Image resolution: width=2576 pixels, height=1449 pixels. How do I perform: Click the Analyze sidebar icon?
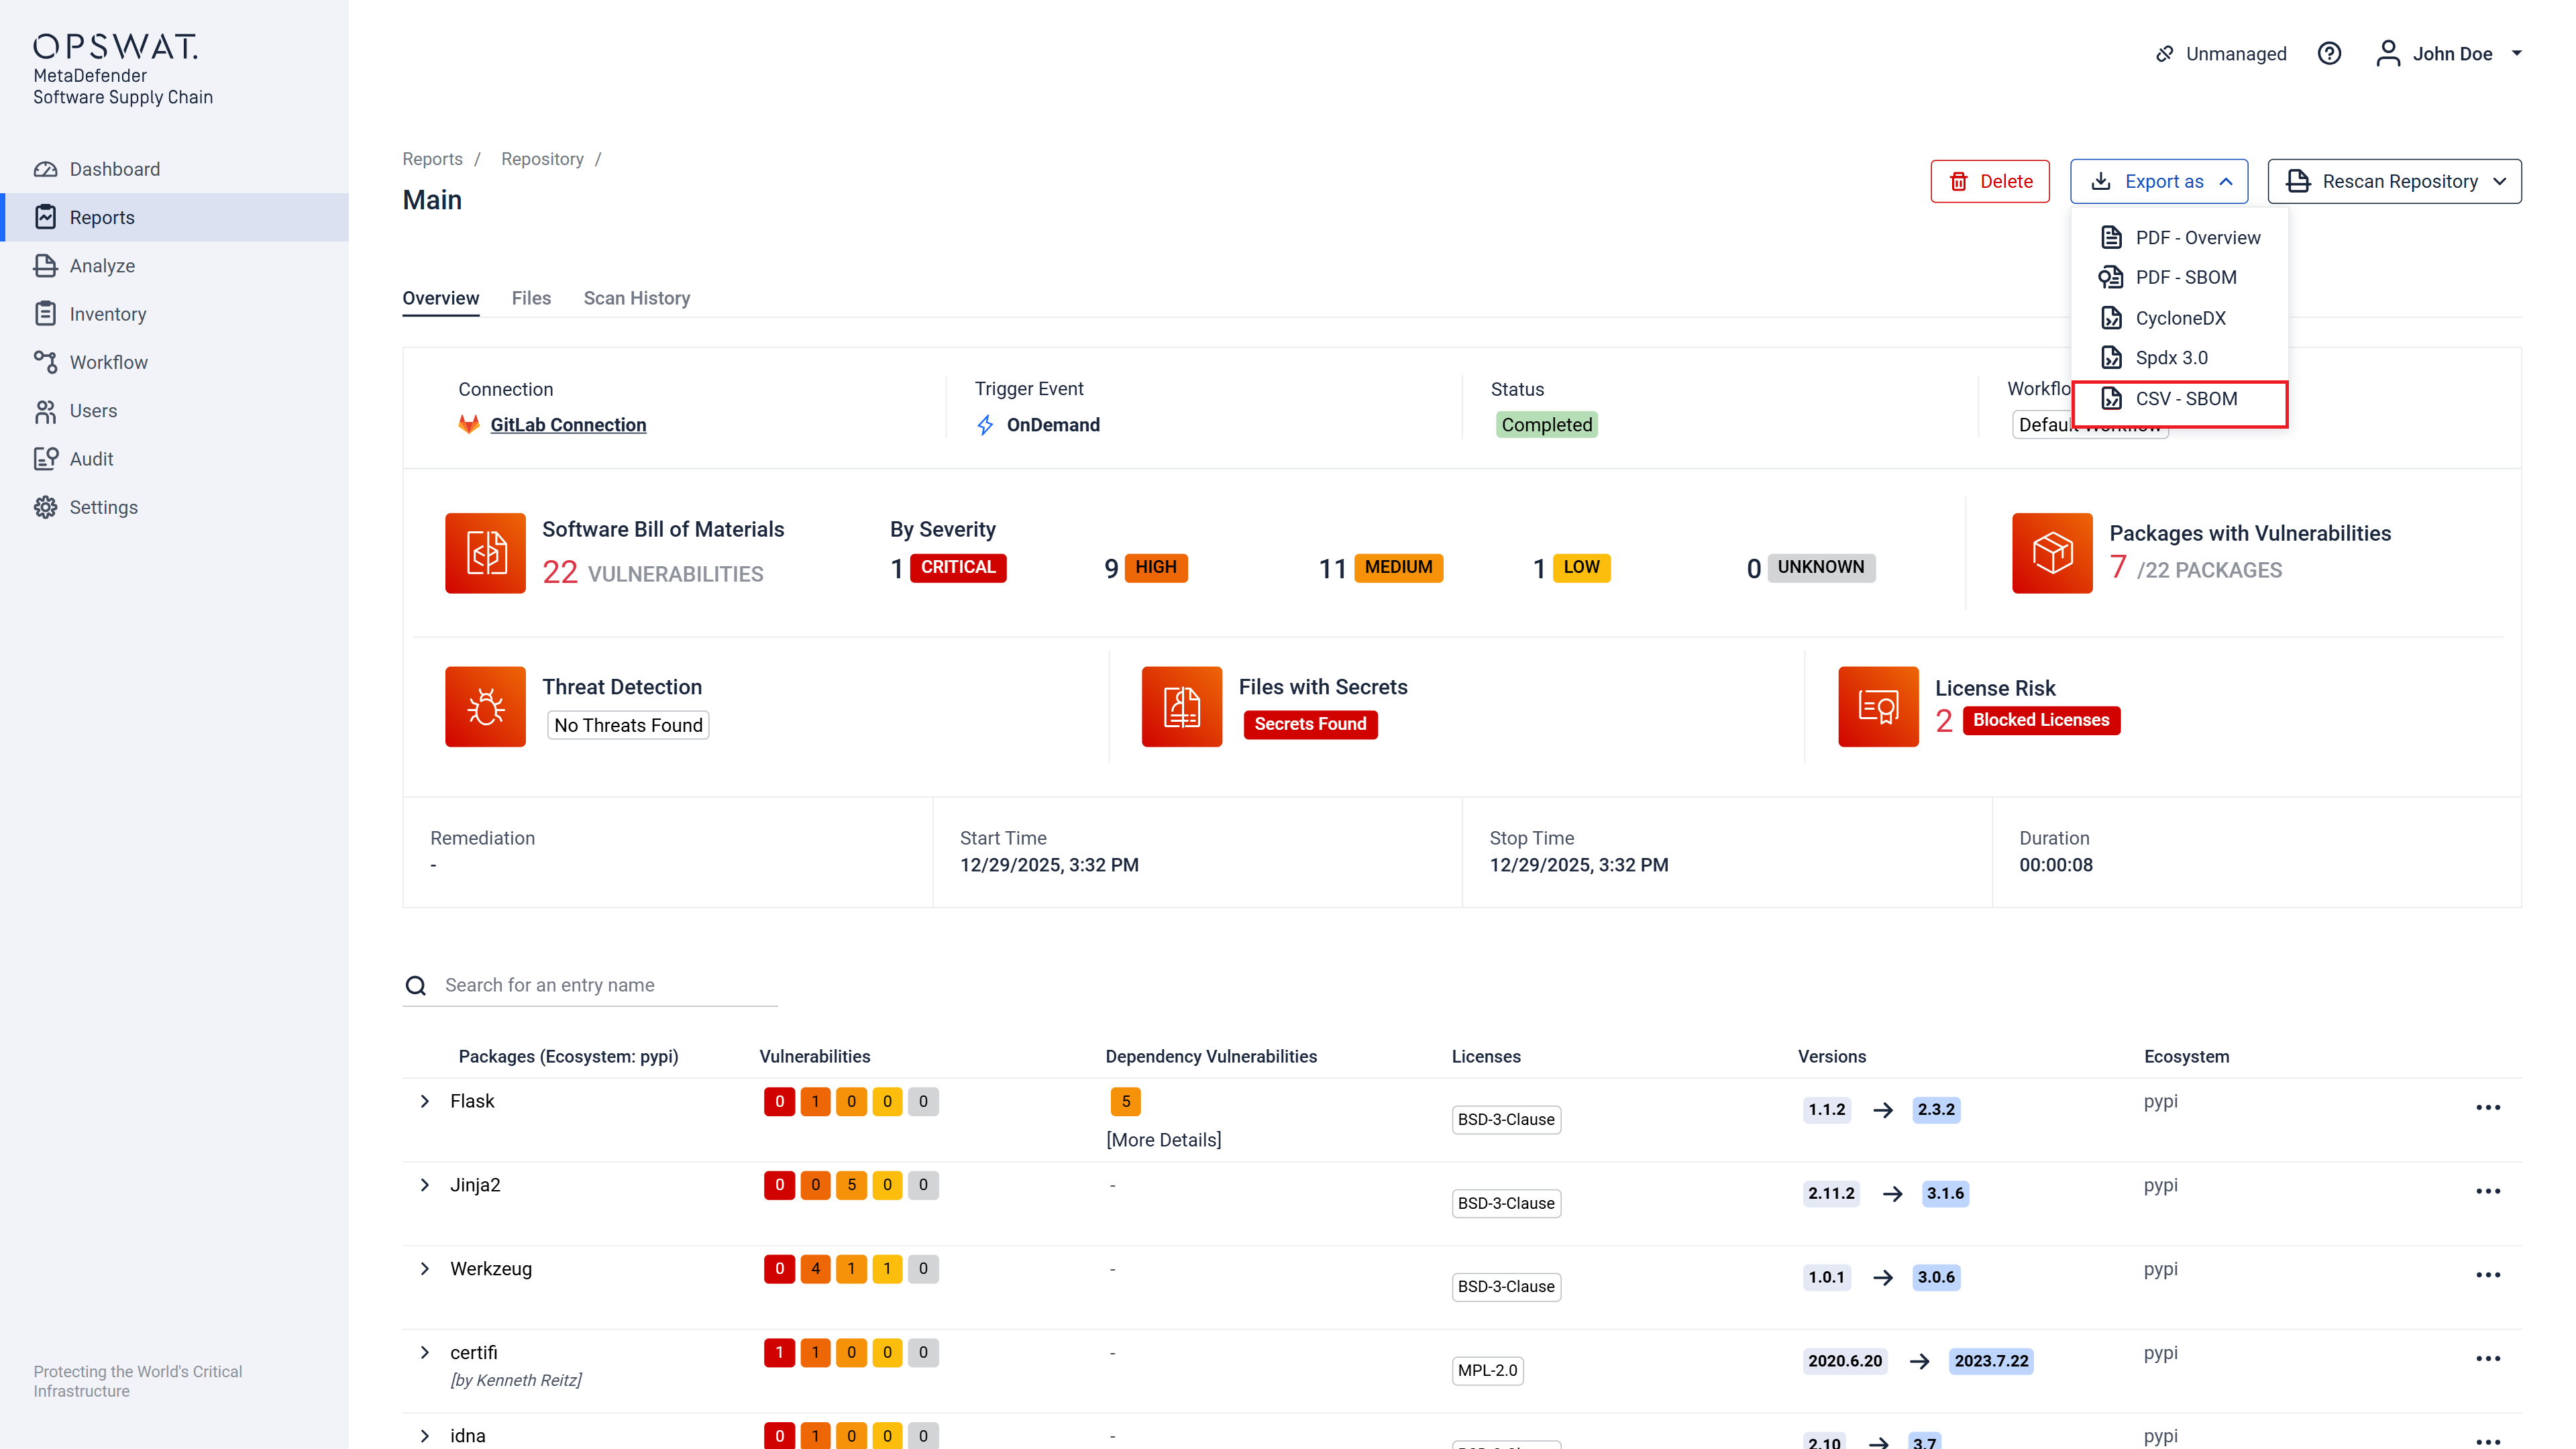click(x=45, y=266)
